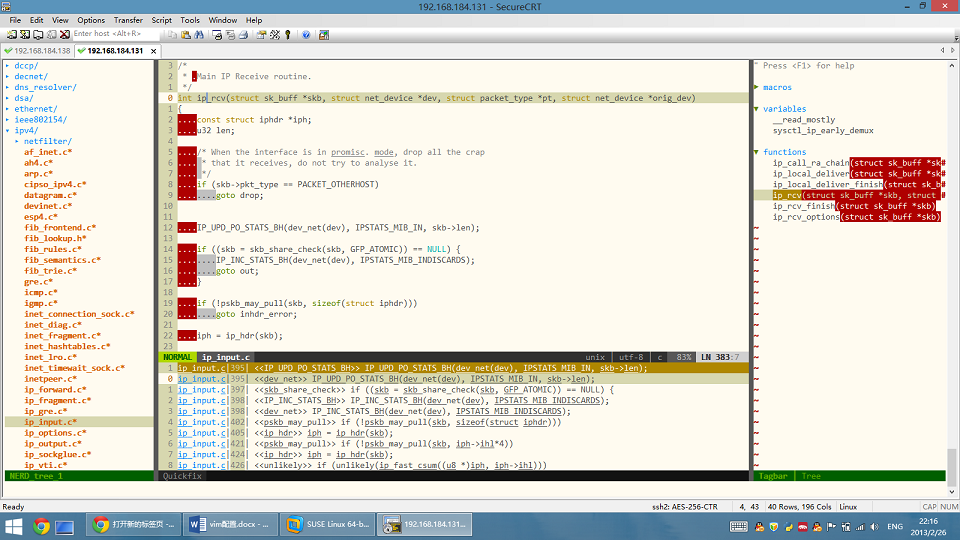This screenshot has height=540, width=960.
Task: Click the SecureCRT application icon in the title bar
Action: click(6, 7)
